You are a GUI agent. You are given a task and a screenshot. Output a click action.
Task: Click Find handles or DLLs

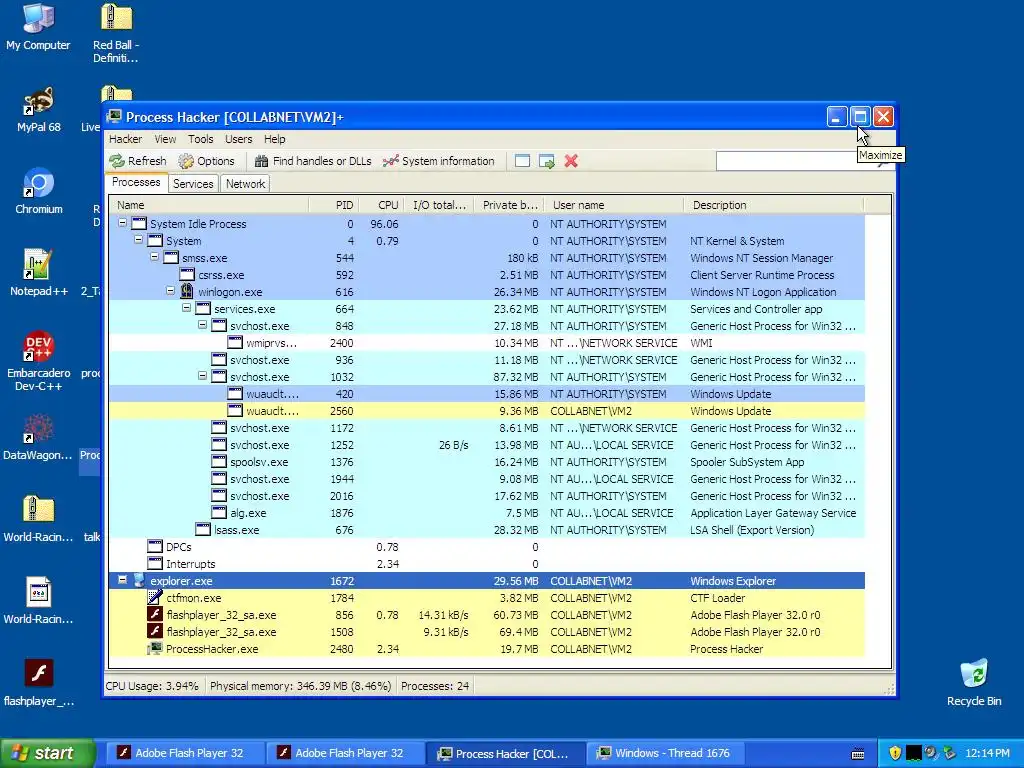[x=313, y=161]
